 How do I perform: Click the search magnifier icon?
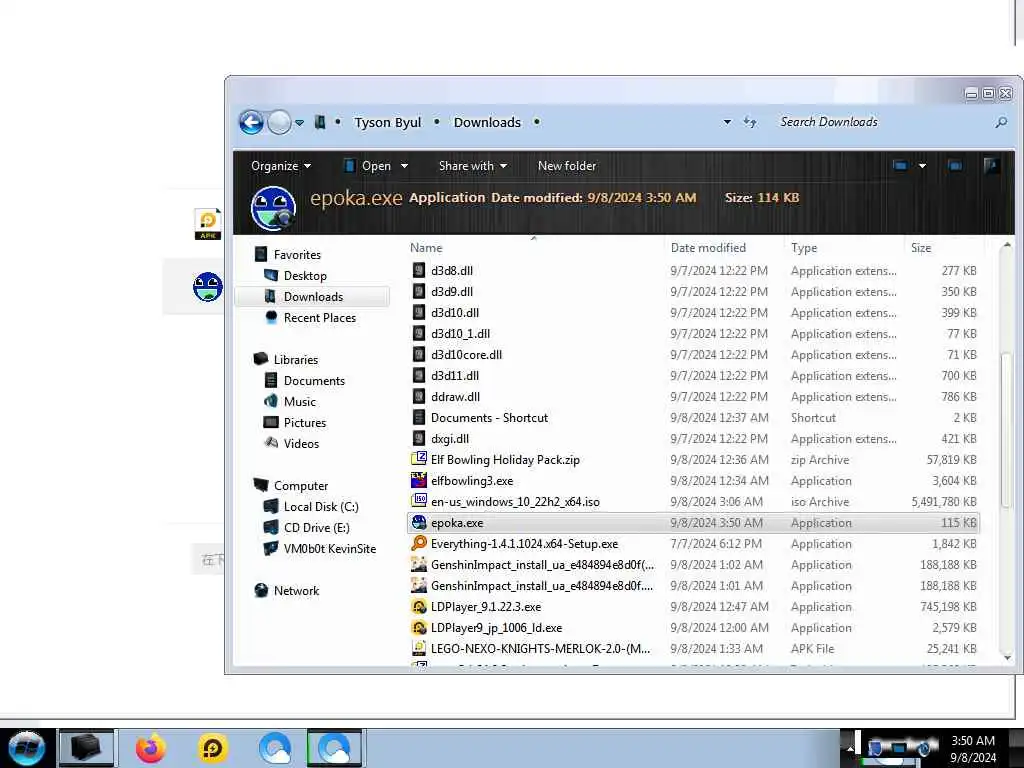tap(1000, 122)
